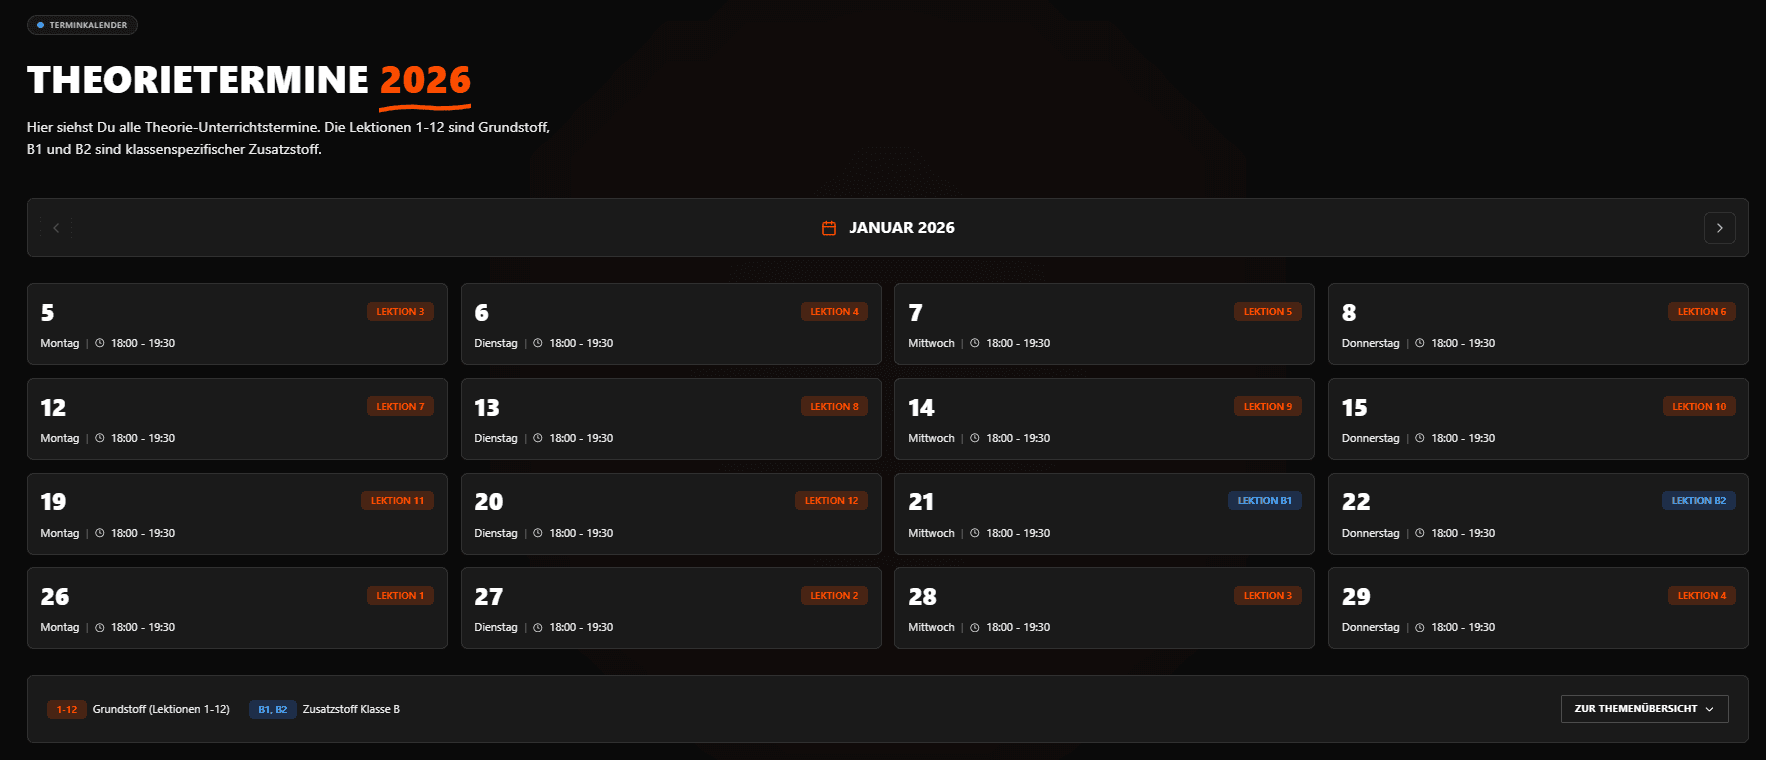Click the clock icon on January 20 card
The height and width of the screenshot is (760, 1766).
537,533
